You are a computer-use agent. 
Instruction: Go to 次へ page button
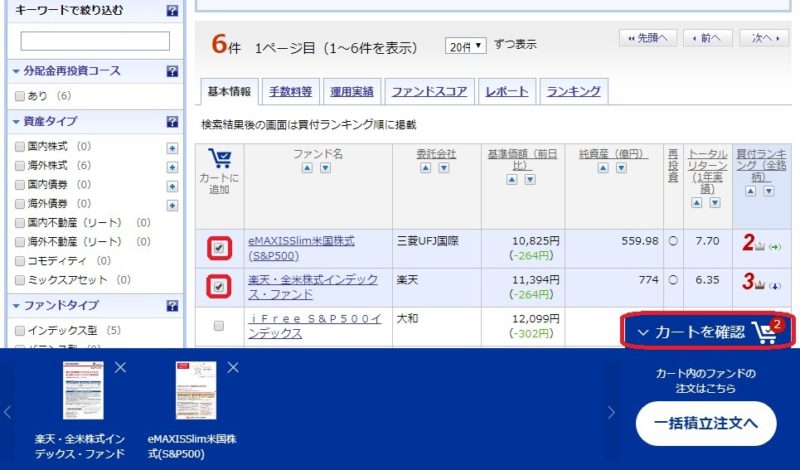coord(764,38)
